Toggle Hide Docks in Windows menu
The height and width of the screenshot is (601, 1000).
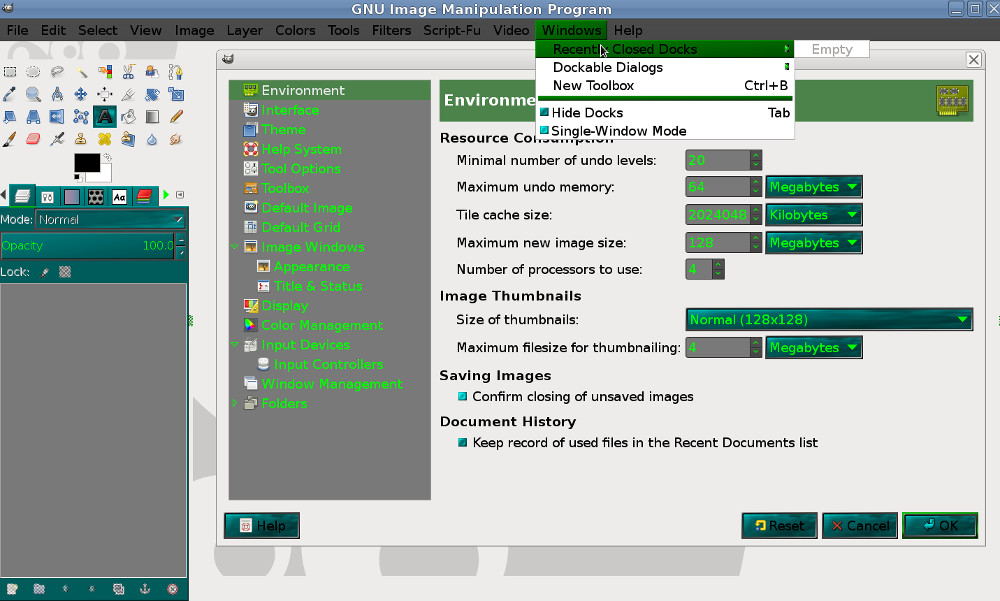[665, 113]
